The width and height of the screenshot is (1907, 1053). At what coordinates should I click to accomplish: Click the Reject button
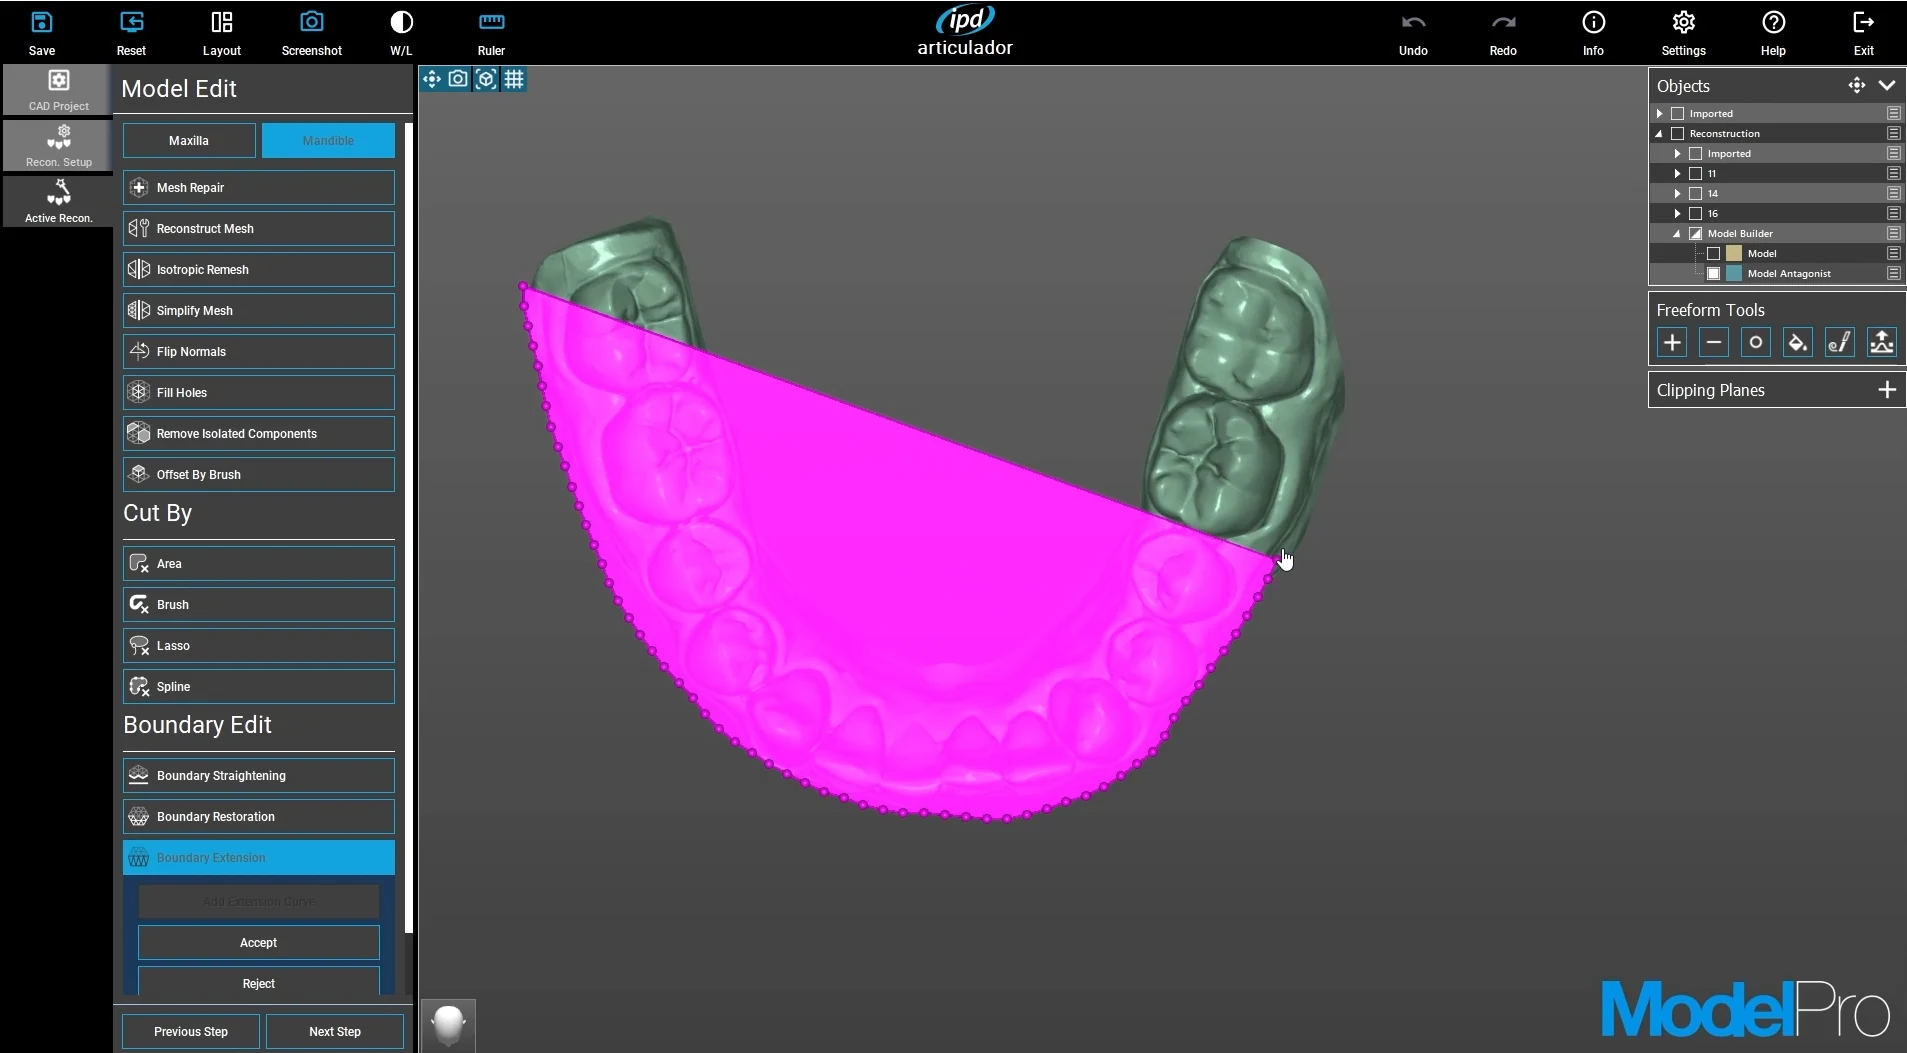[259, 982]
